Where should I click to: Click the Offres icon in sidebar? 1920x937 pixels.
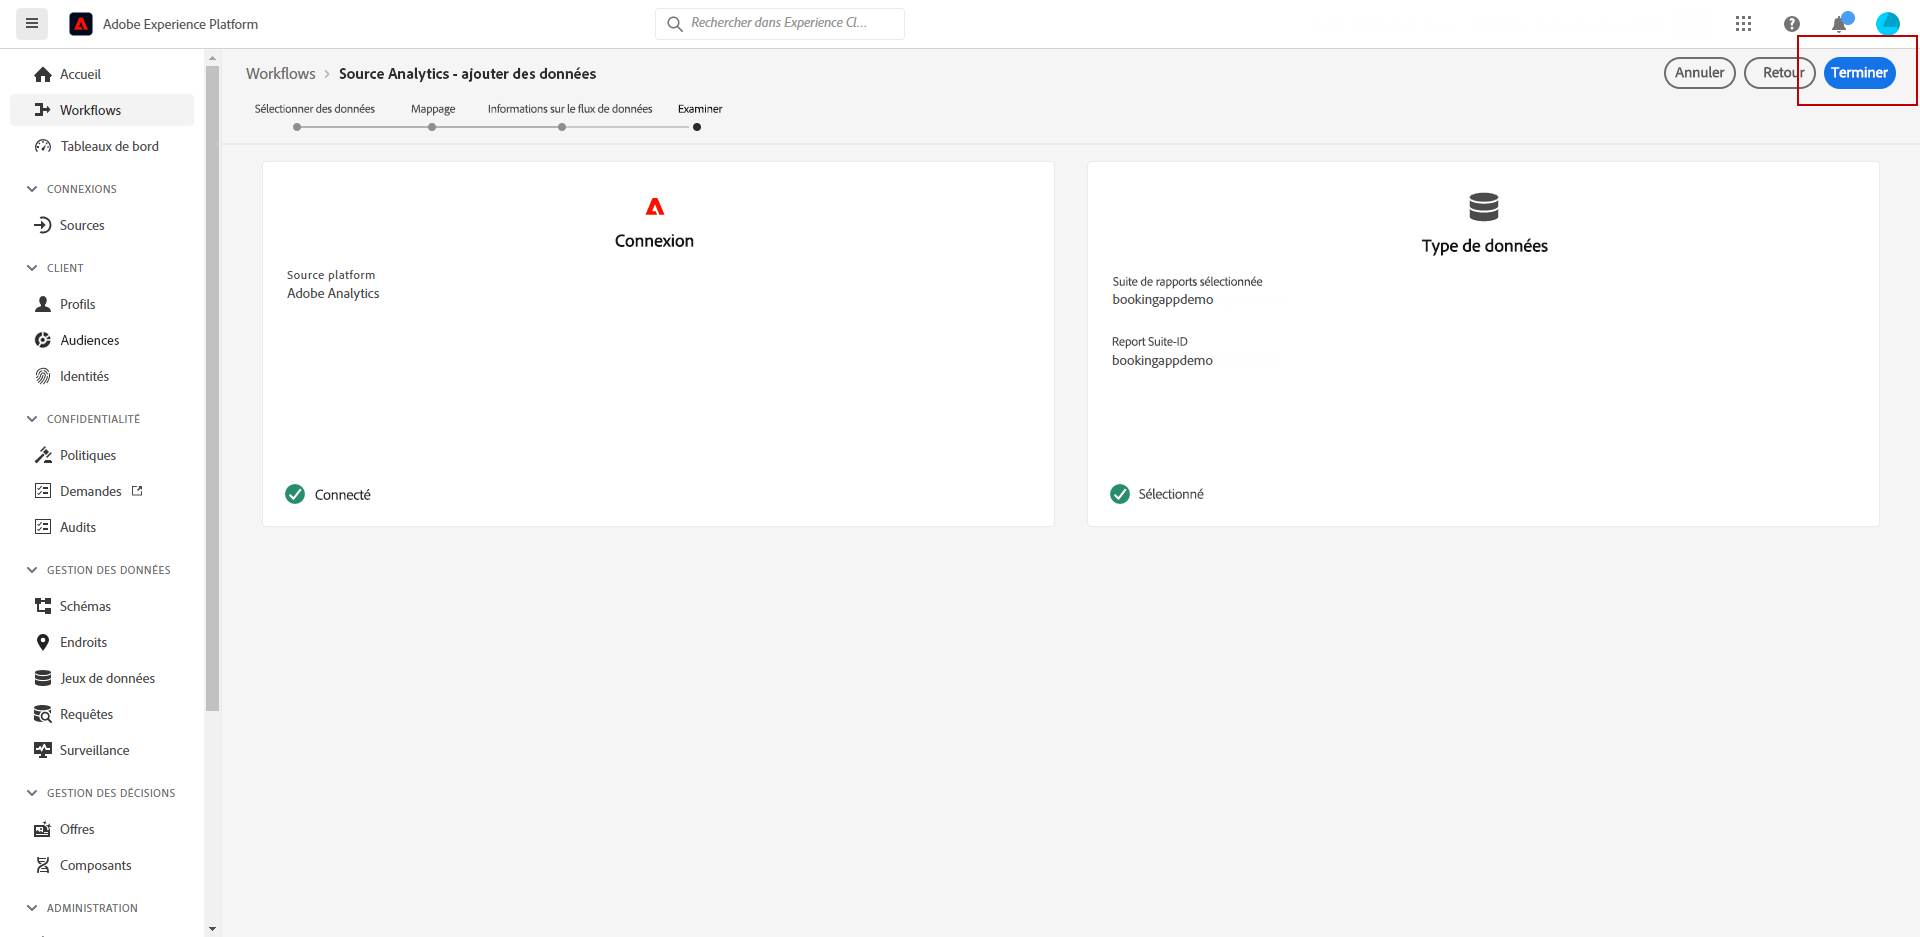[x=43, y=829]
